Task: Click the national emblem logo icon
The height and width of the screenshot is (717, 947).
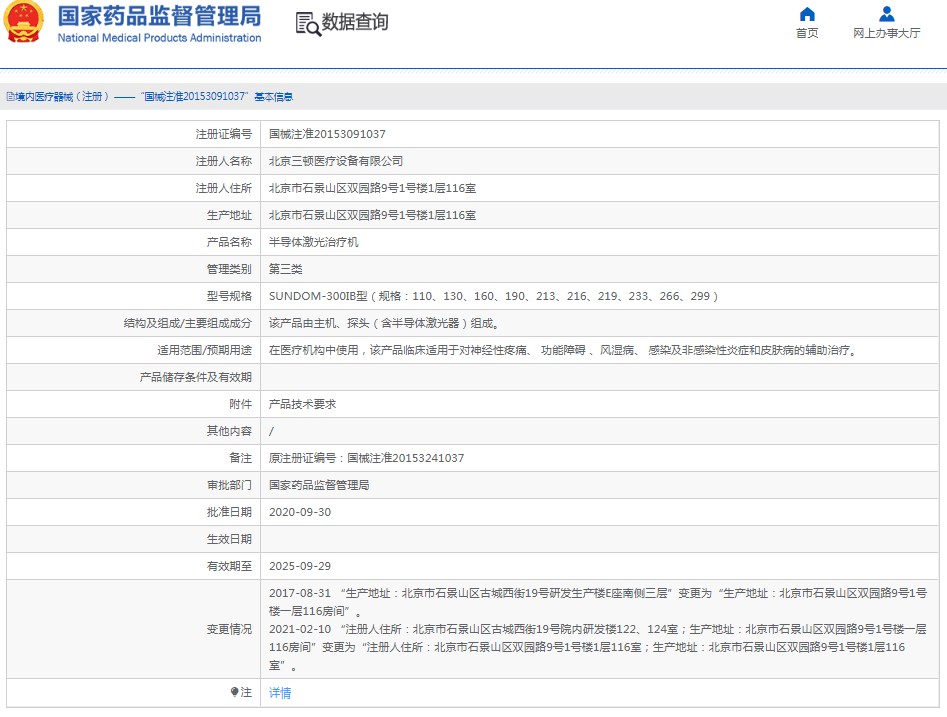Action: click(24, 22)
